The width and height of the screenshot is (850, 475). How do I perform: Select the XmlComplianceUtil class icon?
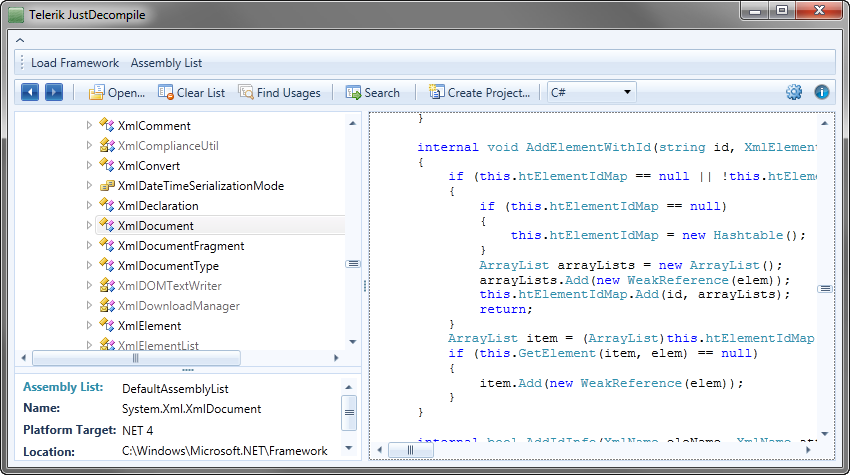(x=107, y=145)
